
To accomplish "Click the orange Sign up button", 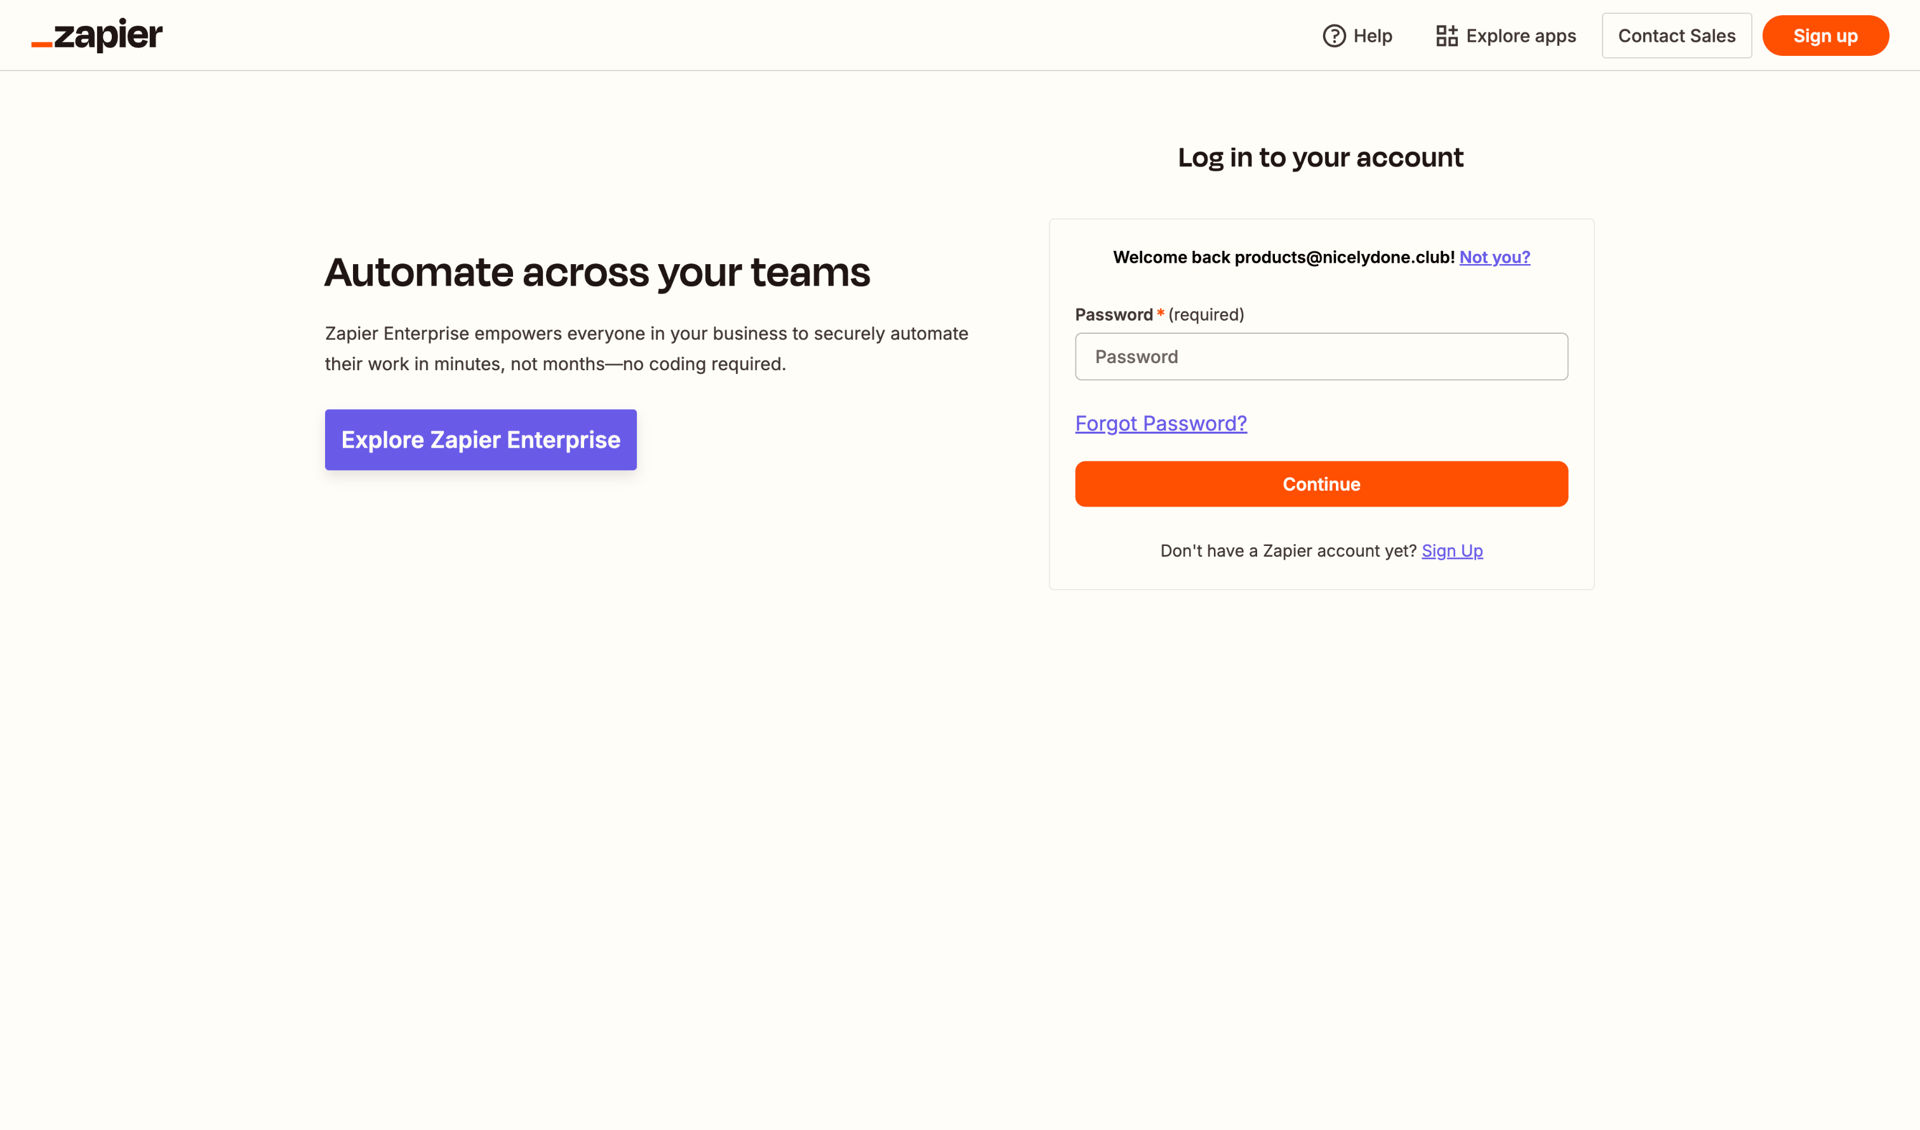I will coord(1824,35).
